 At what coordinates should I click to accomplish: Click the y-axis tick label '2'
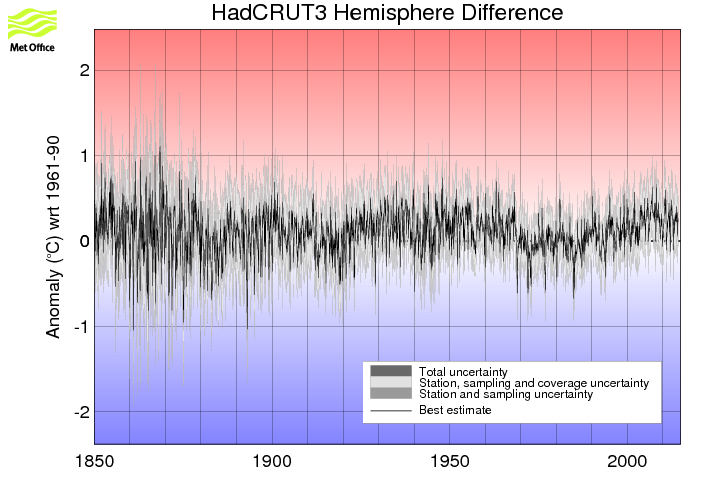[x=84, y=70]
